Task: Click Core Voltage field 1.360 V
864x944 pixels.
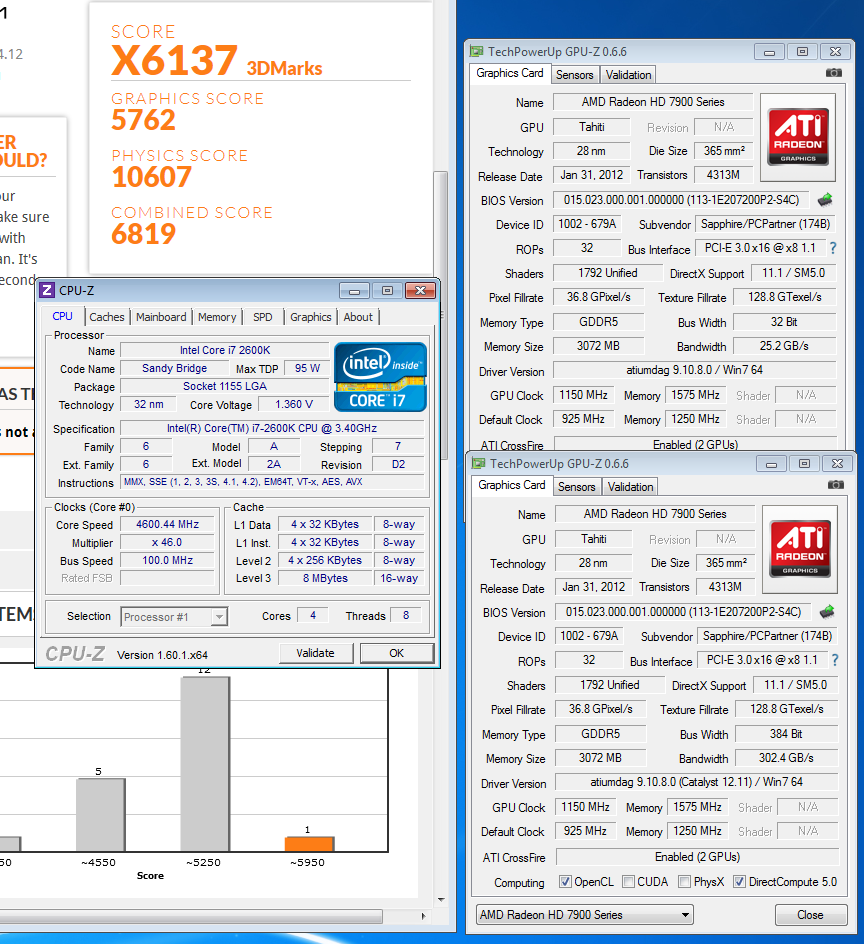Action: pyautogui.click(x=293, y=405)
